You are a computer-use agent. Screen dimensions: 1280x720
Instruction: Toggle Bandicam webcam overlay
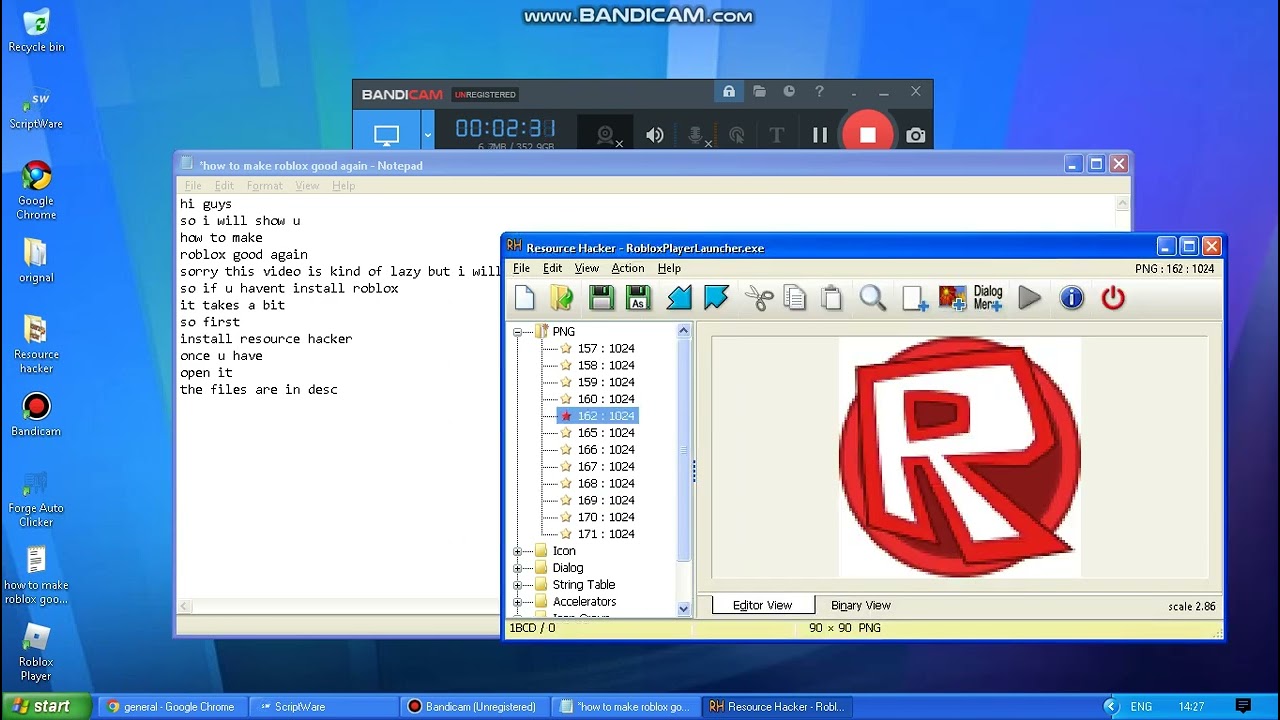606,135
